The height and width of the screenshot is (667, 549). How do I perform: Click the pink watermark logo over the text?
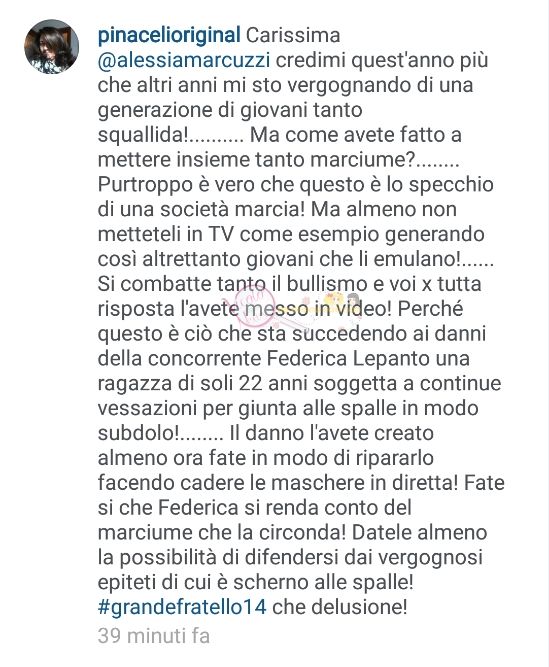coord(255,305)
